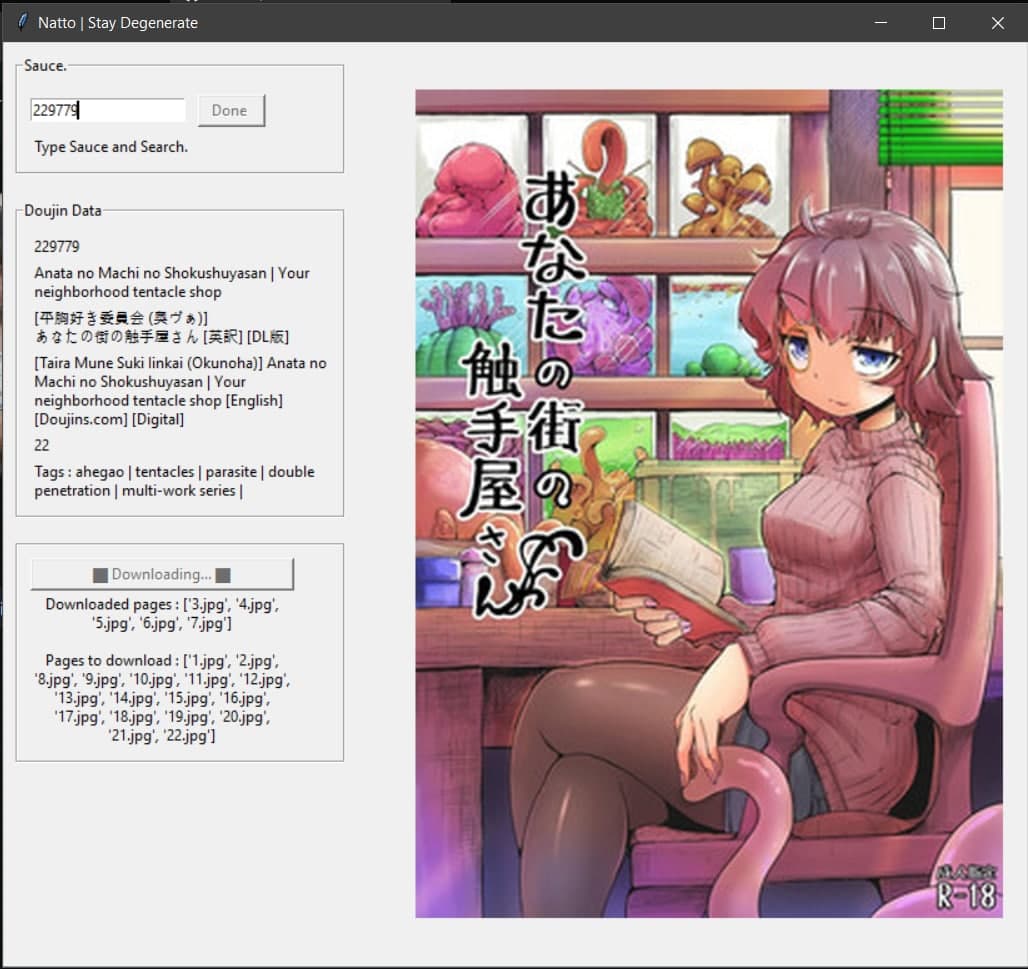Click the 'Downloaded pages' list text

[162, 614]
